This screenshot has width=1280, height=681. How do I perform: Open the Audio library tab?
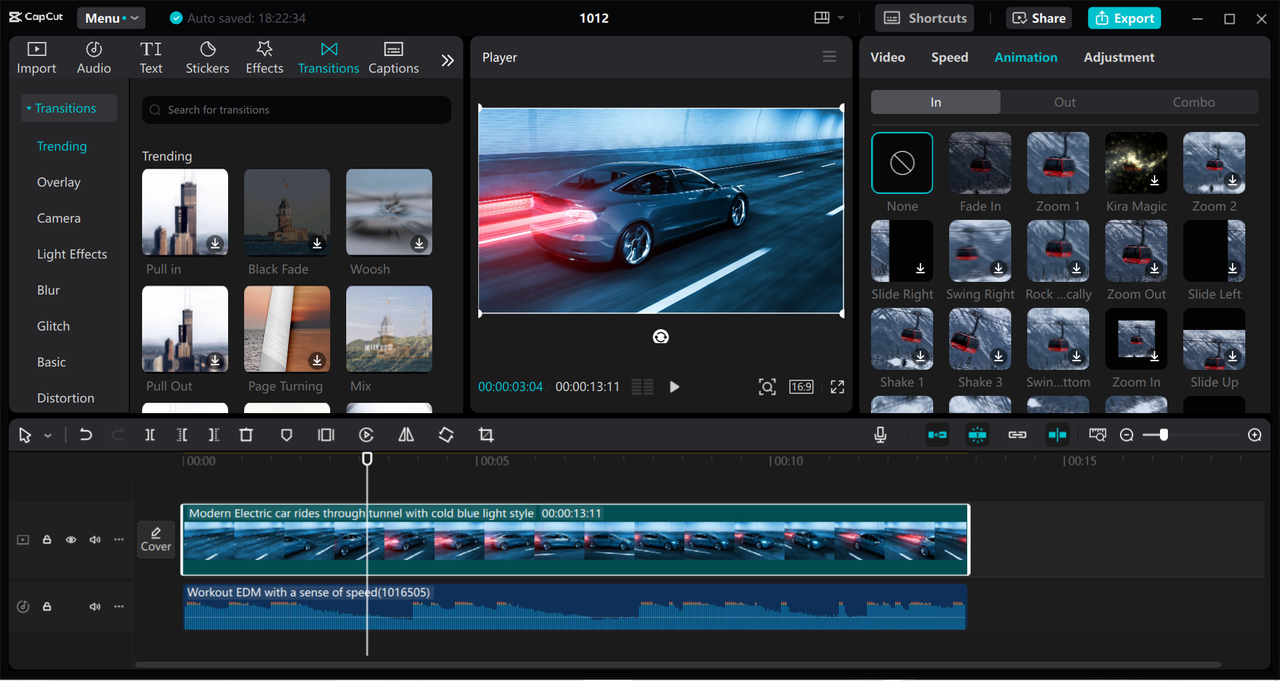coord(94,58)
